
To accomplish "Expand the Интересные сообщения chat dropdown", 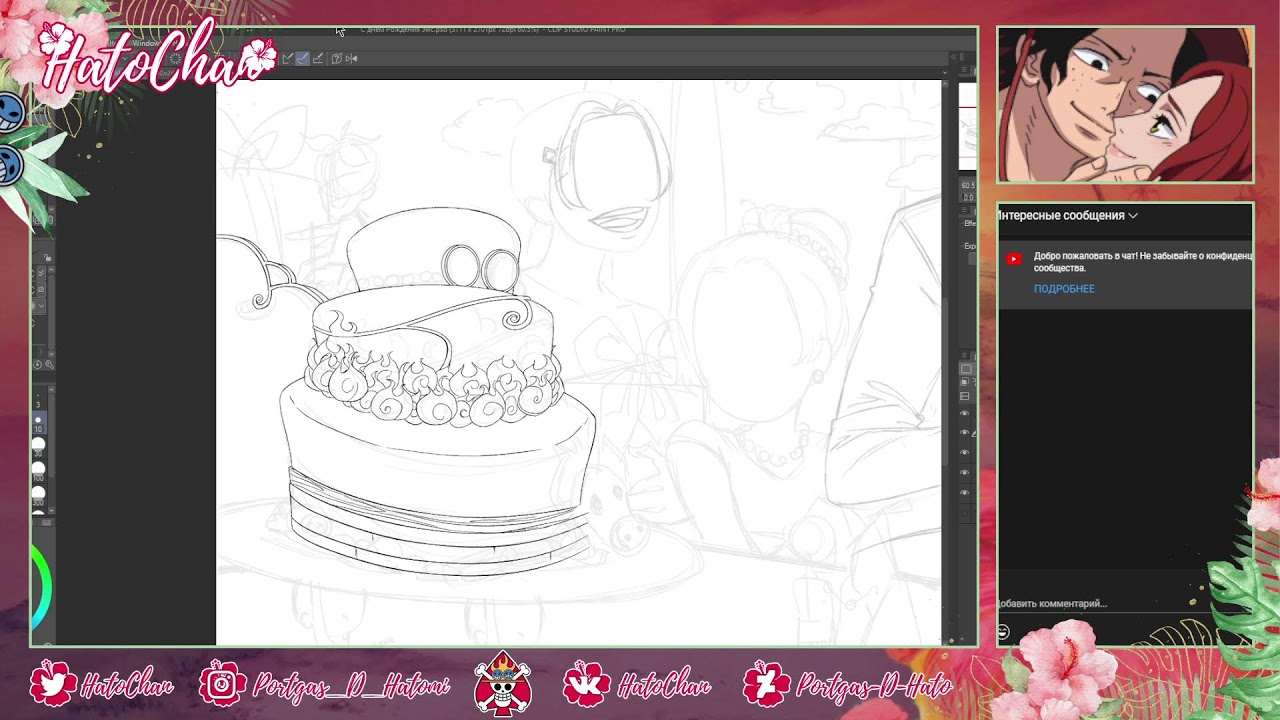I will pos(1067,215).
